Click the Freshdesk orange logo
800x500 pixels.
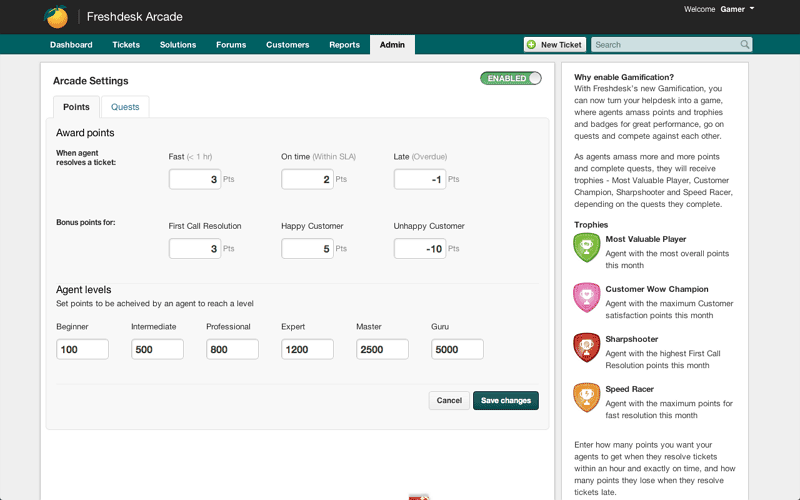pos(56,16)
